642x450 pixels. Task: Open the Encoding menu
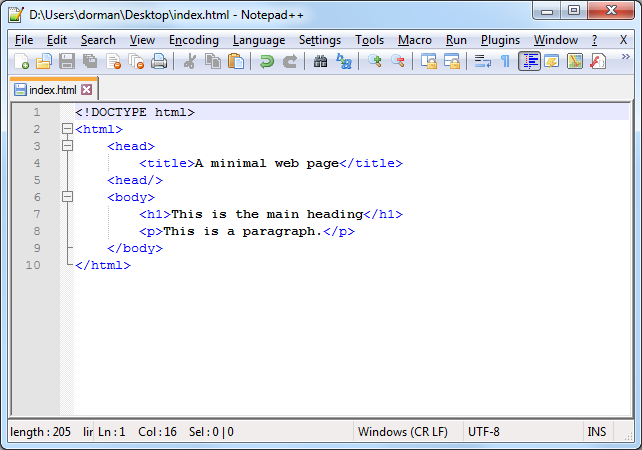click(194, 40)
